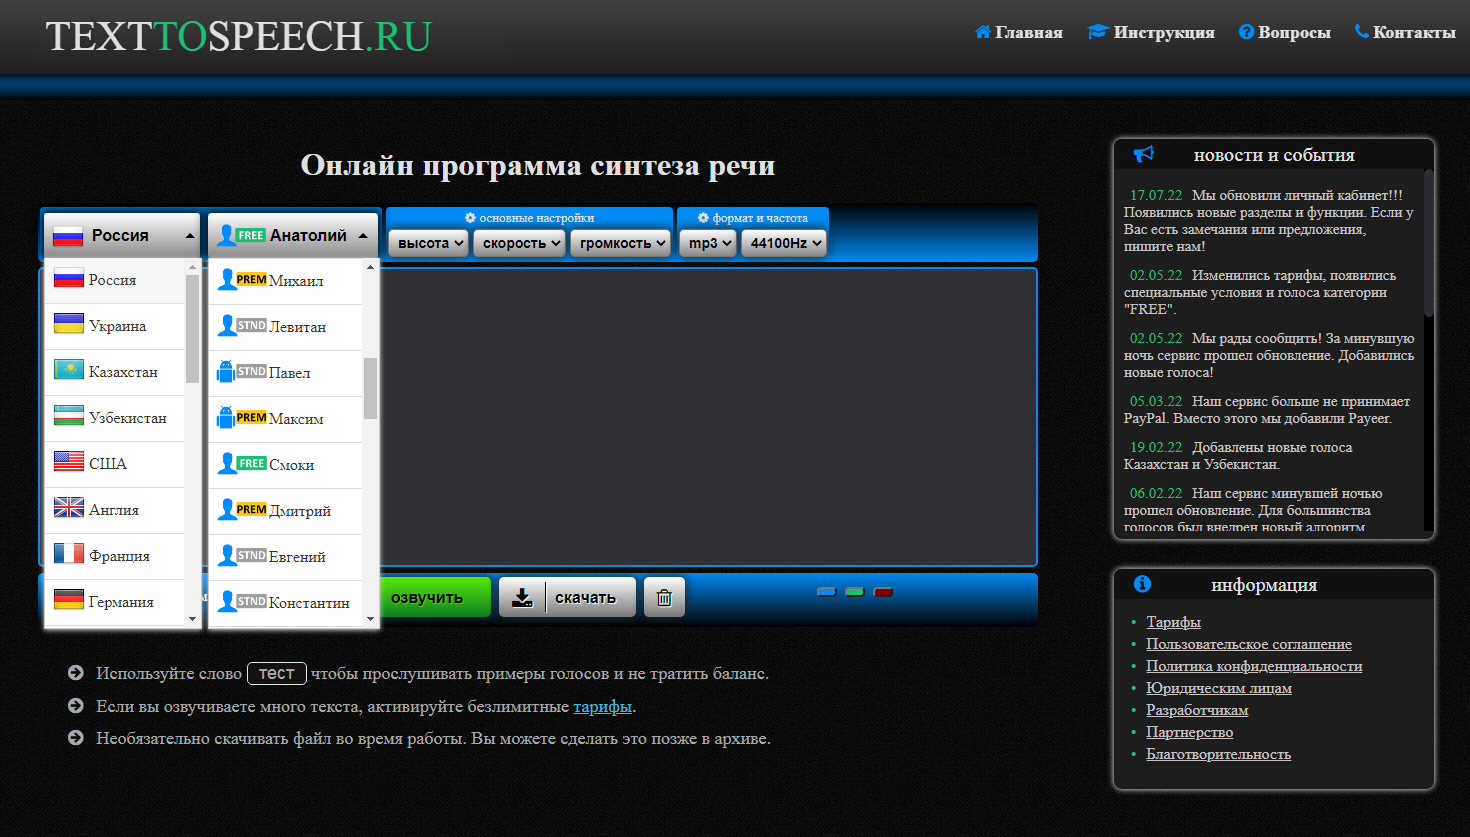Click the news panel scrollbar
The width and height of the screenshot is (1470, 837).
click(x=1428, y=242)
